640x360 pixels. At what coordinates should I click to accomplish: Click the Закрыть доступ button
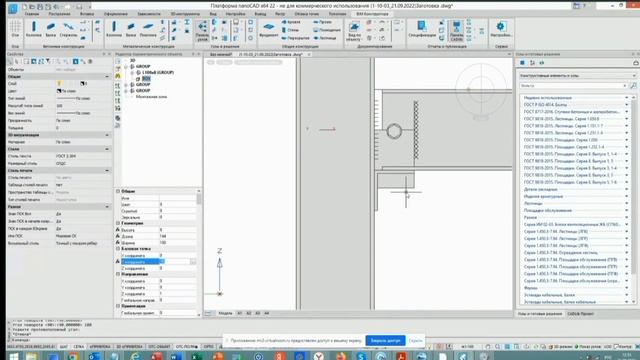click(385, 340)
